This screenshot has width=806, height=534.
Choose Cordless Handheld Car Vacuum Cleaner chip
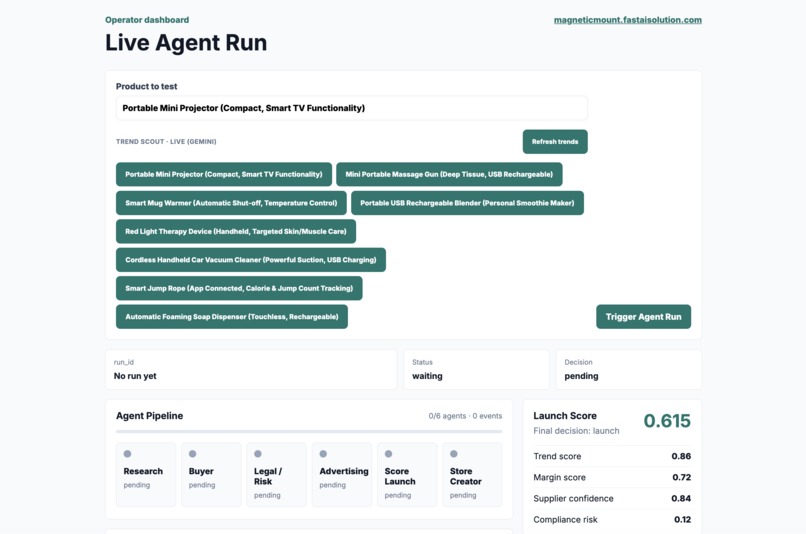click(x=251, y=260)
